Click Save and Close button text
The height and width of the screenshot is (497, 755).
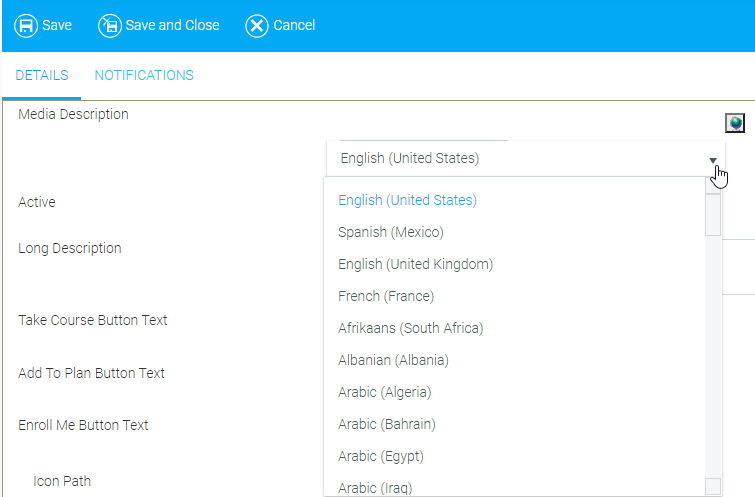point(172,25)
